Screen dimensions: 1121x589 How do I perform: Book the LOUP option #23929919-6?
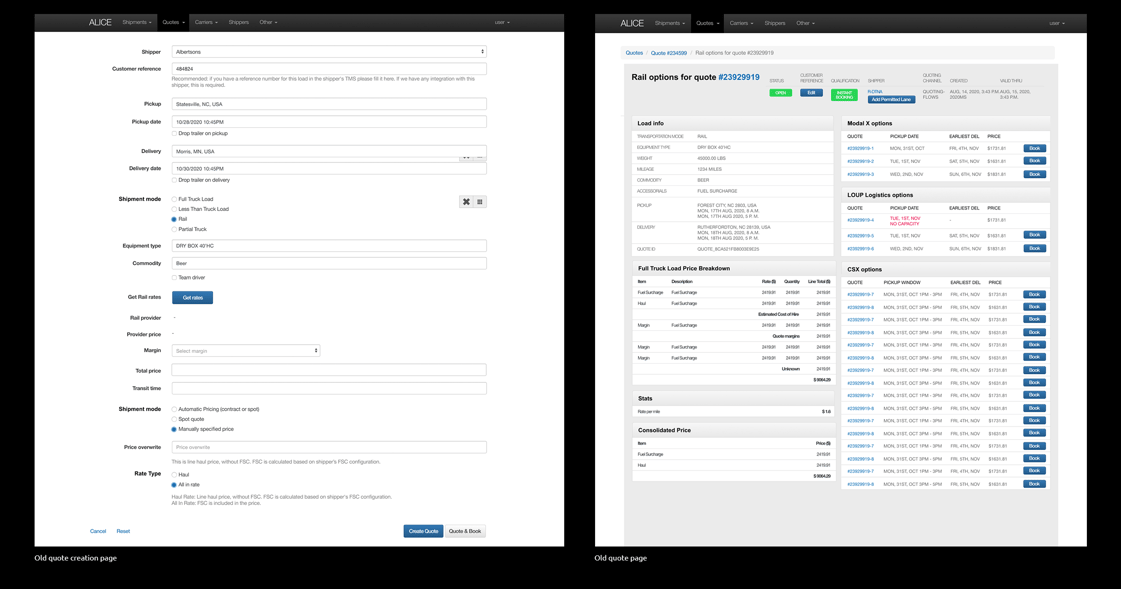click(x=1034, y=248)
